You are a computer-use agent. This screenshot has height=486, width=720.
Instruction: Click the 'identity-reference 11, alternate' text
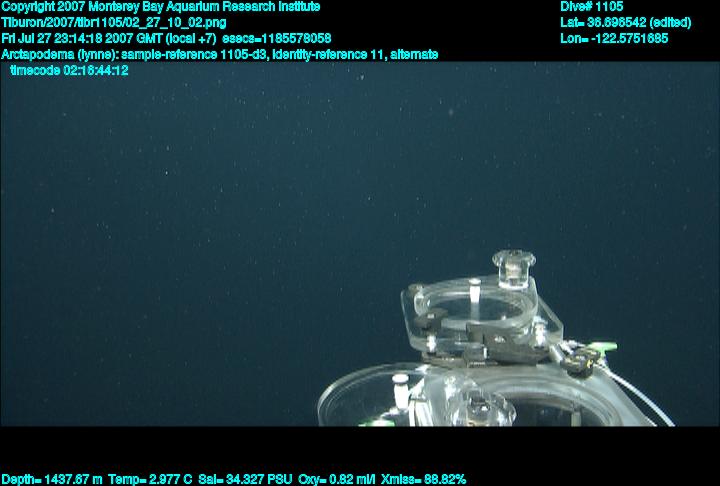pos(355,54)
